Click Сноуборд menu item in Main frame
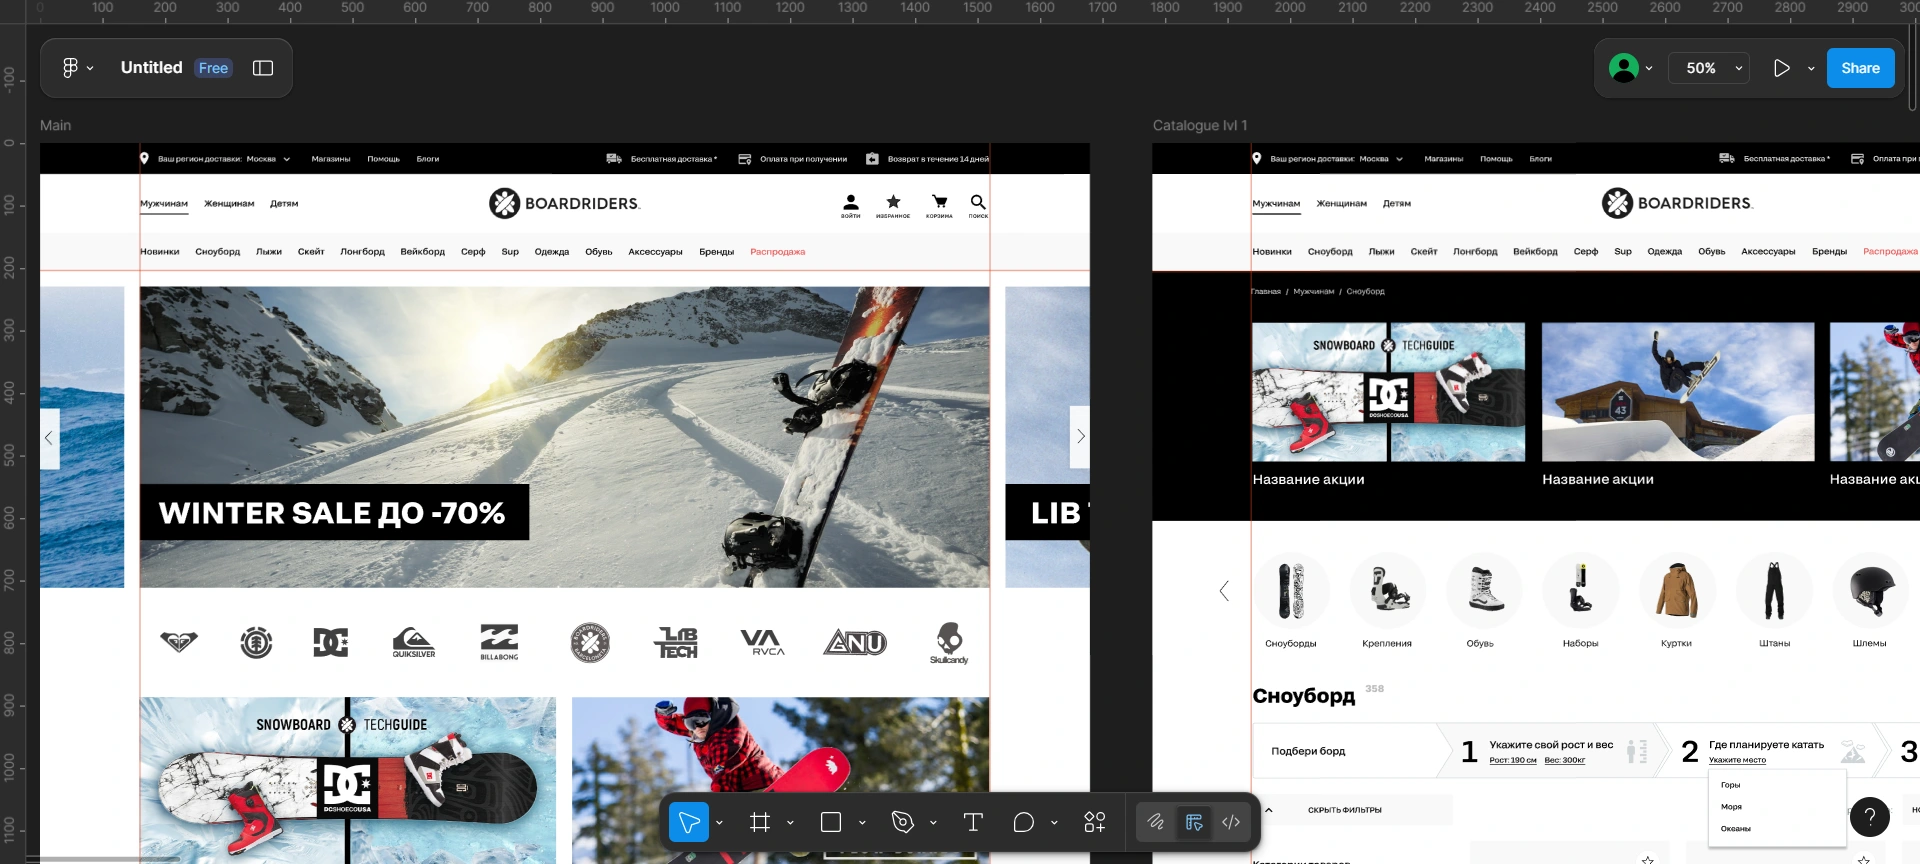 tap(218, 252)
